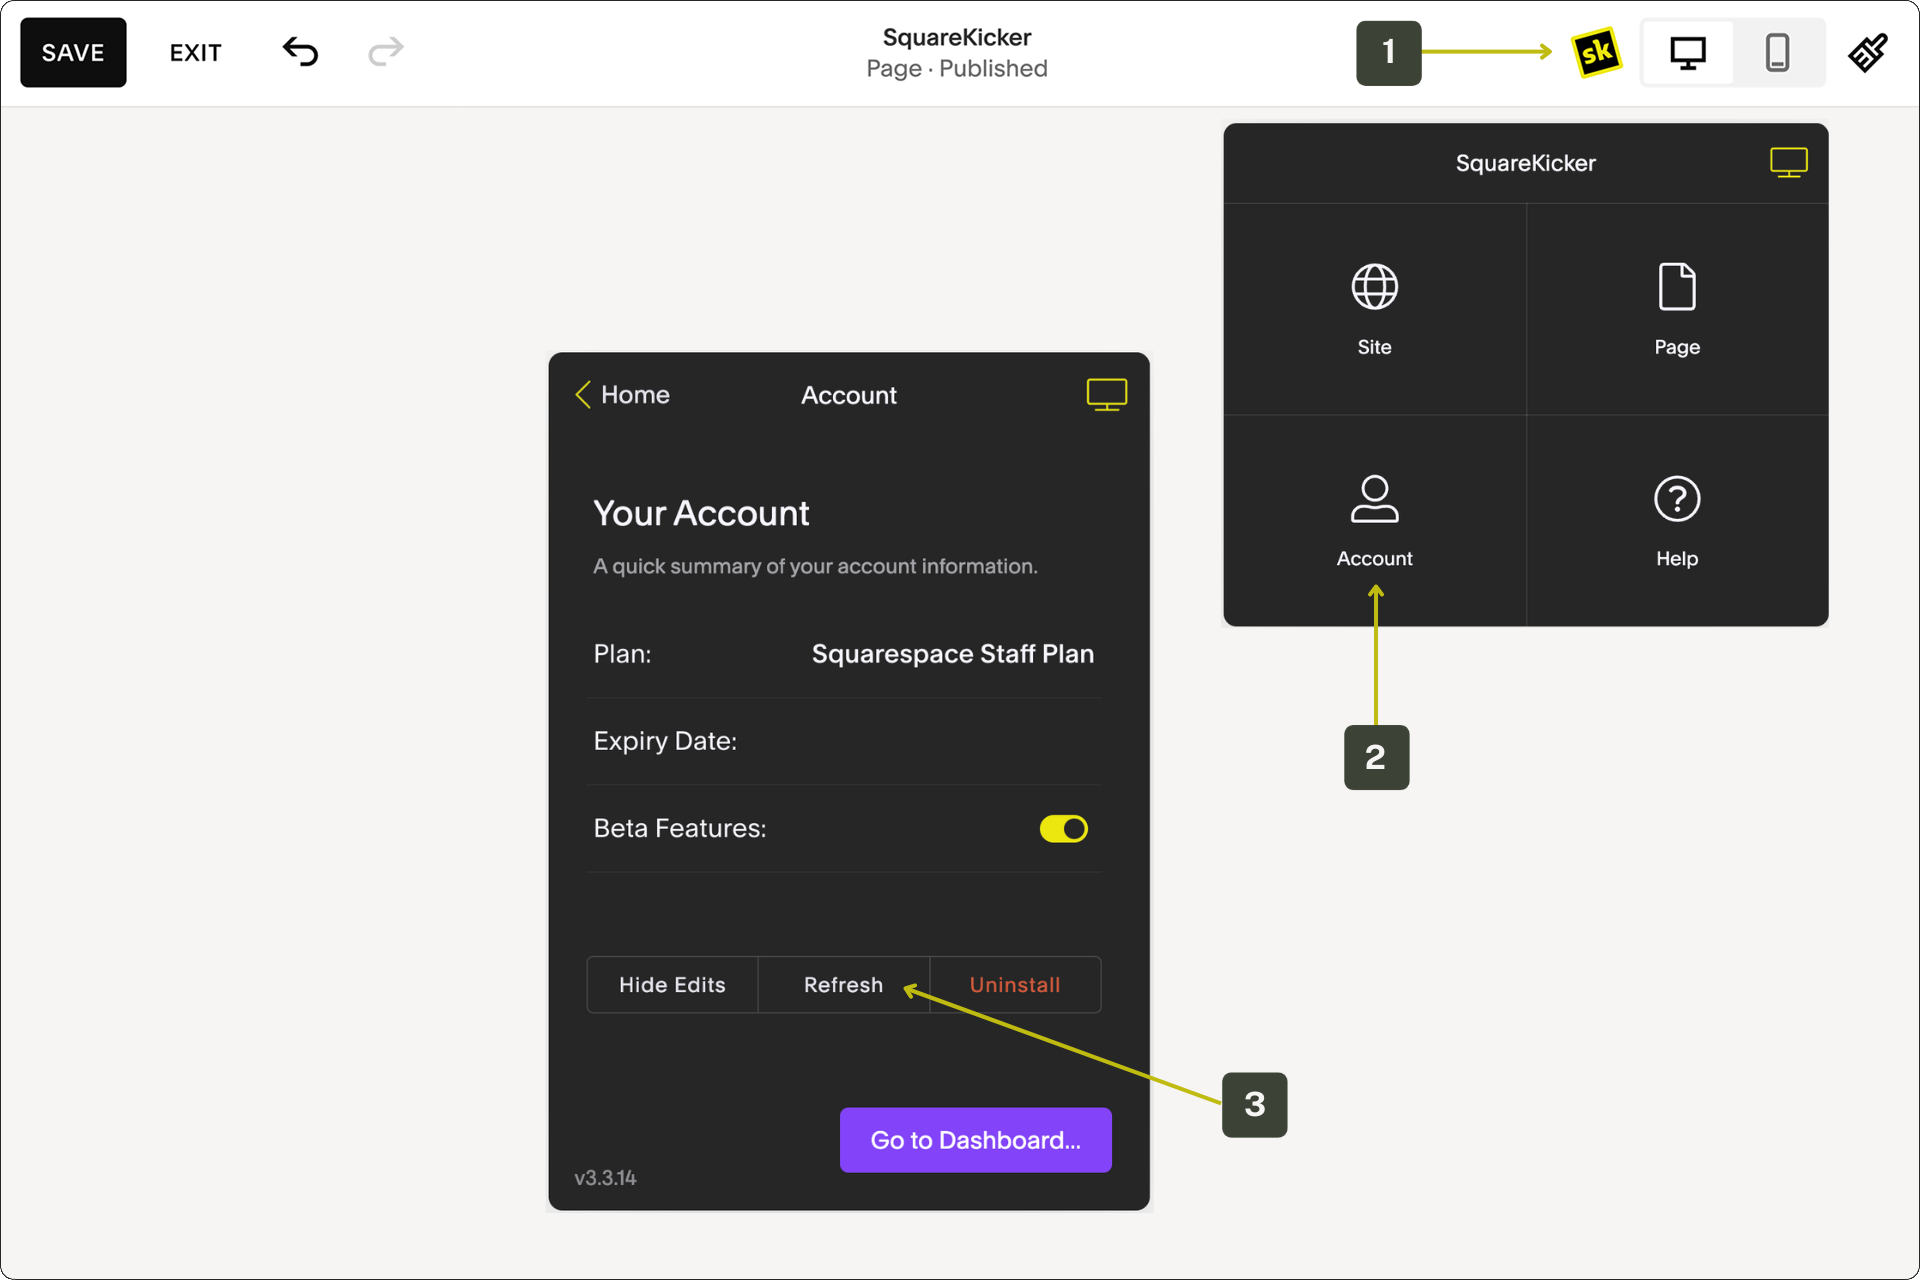Click the Uninstall button
Image resolution: width=1920 pixels, height=1280 pixels.
1014,984
